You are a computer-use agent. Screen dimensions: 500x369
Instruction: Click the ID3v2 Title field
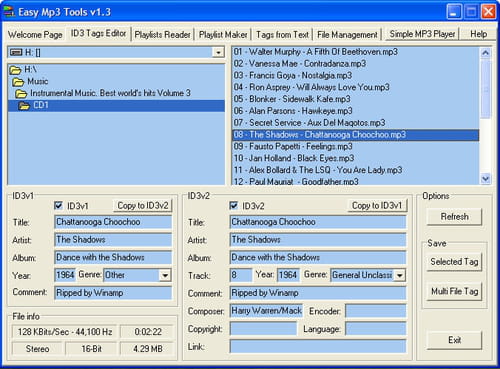point(318,222)
